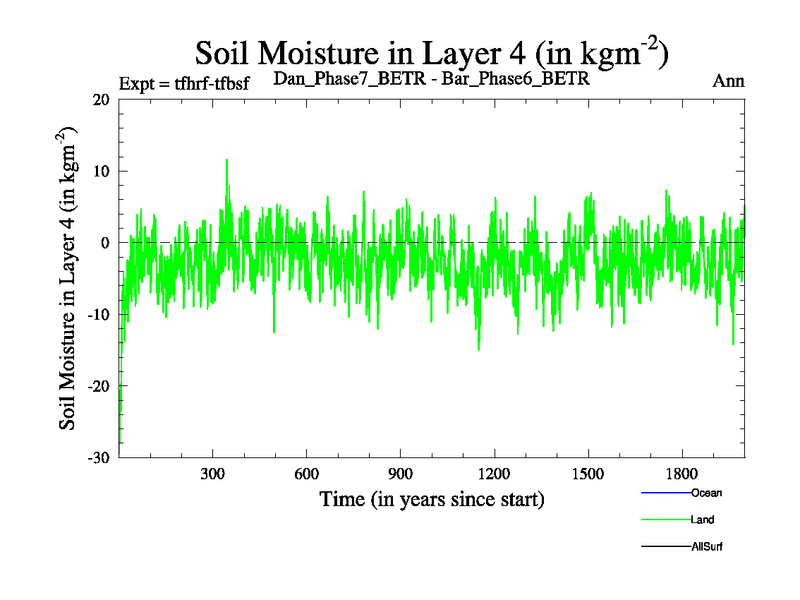Click the black AllSurf legend line
This screenshot has height=600, width=800.
(x=664, y=547)
